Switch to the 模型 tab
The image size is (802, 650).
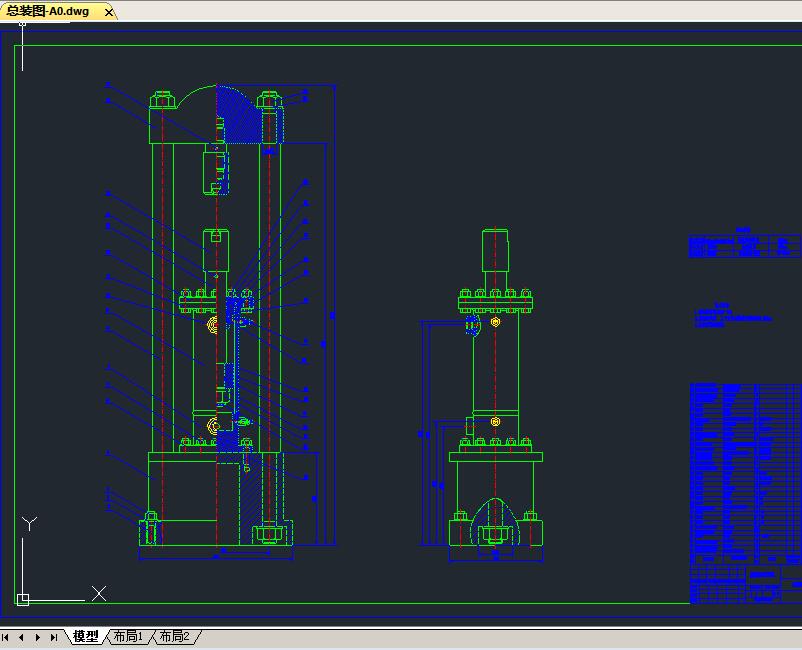tap(85, 637)
